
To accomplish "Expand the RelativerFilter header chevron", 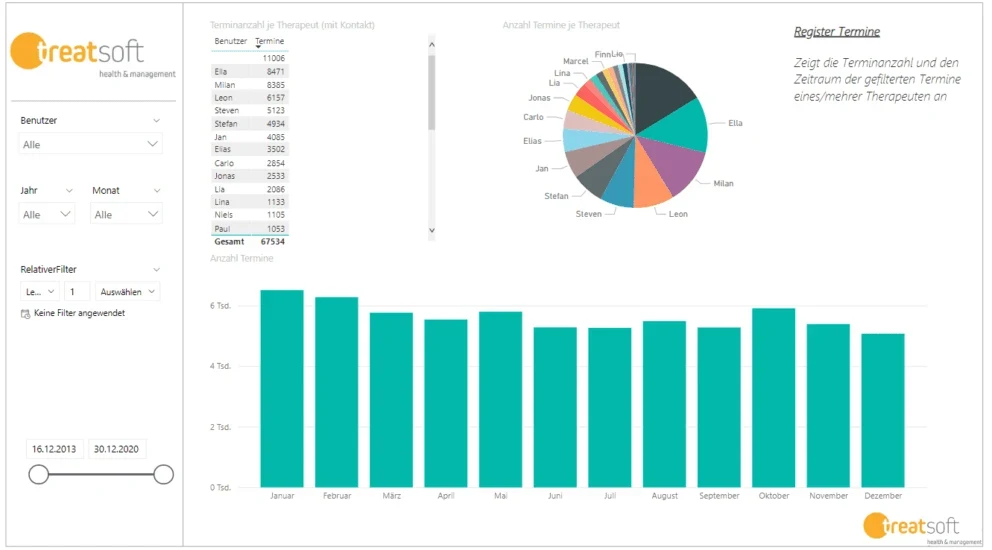I will (156, 270).
